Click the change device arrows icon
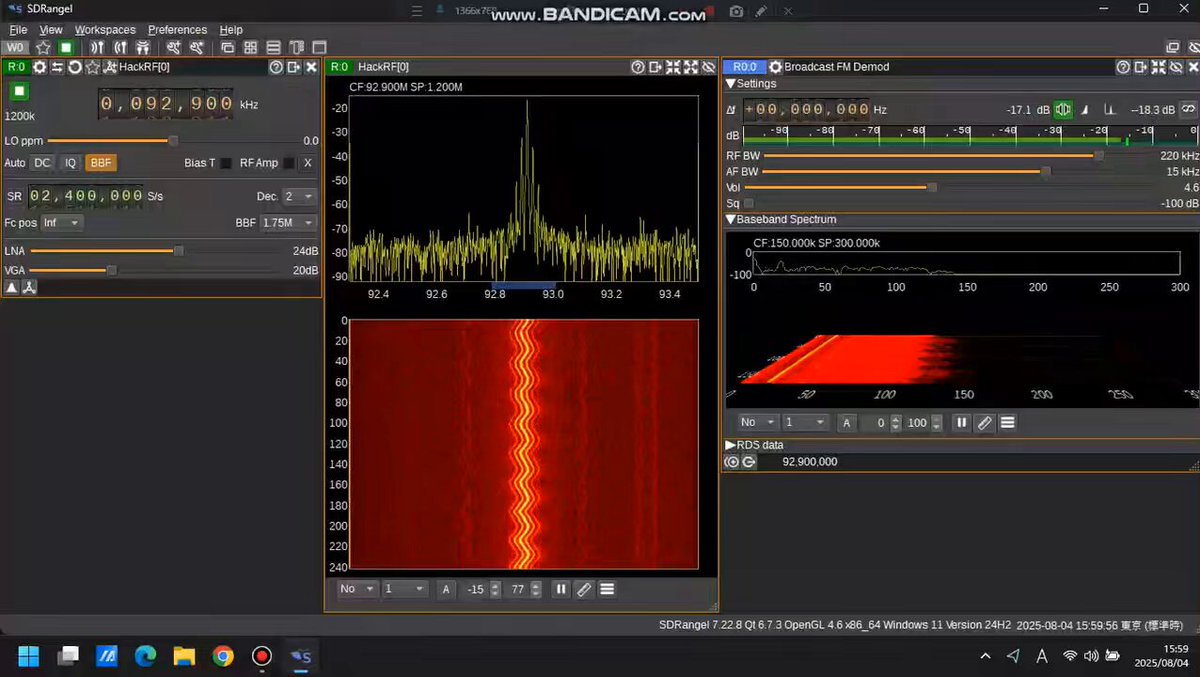Viewport: 1200px width, 677px height. pyautogui.click(x=57, y=67)
